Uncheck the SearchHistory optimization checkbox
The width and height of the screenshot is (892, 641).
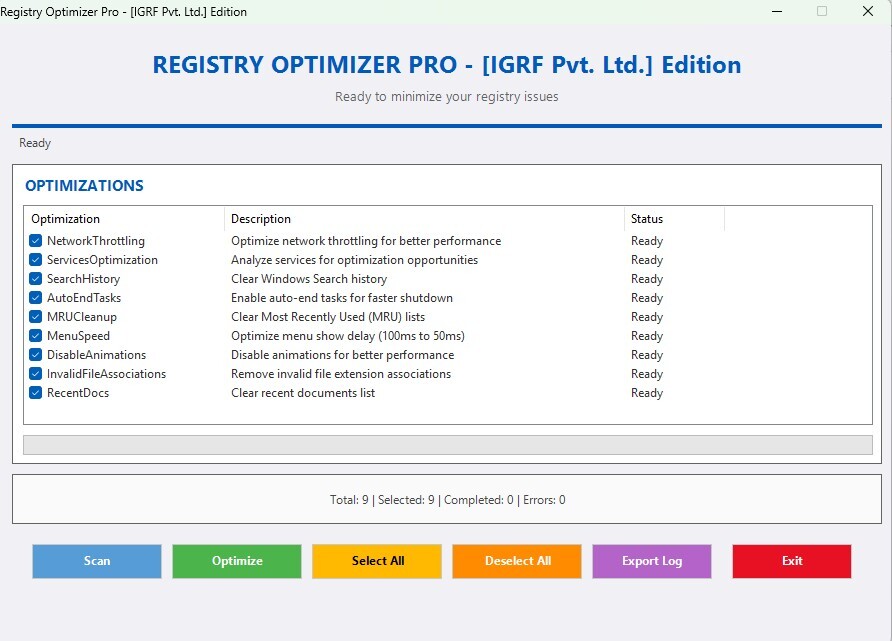[36, 279]
